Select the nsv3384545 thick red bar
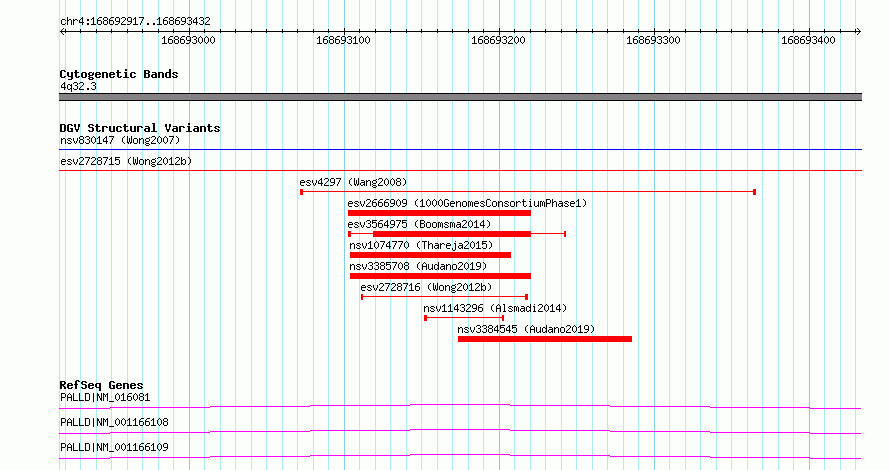The image size is (890, 470). [x=545, y=339]
